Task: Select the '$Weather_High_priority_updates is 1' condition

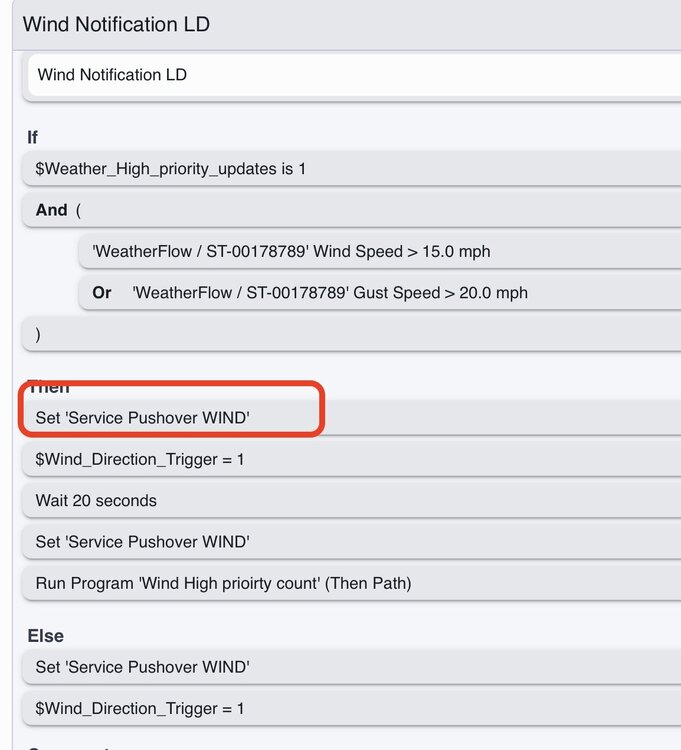Action: pyautogui.click(x=351, y=168)
